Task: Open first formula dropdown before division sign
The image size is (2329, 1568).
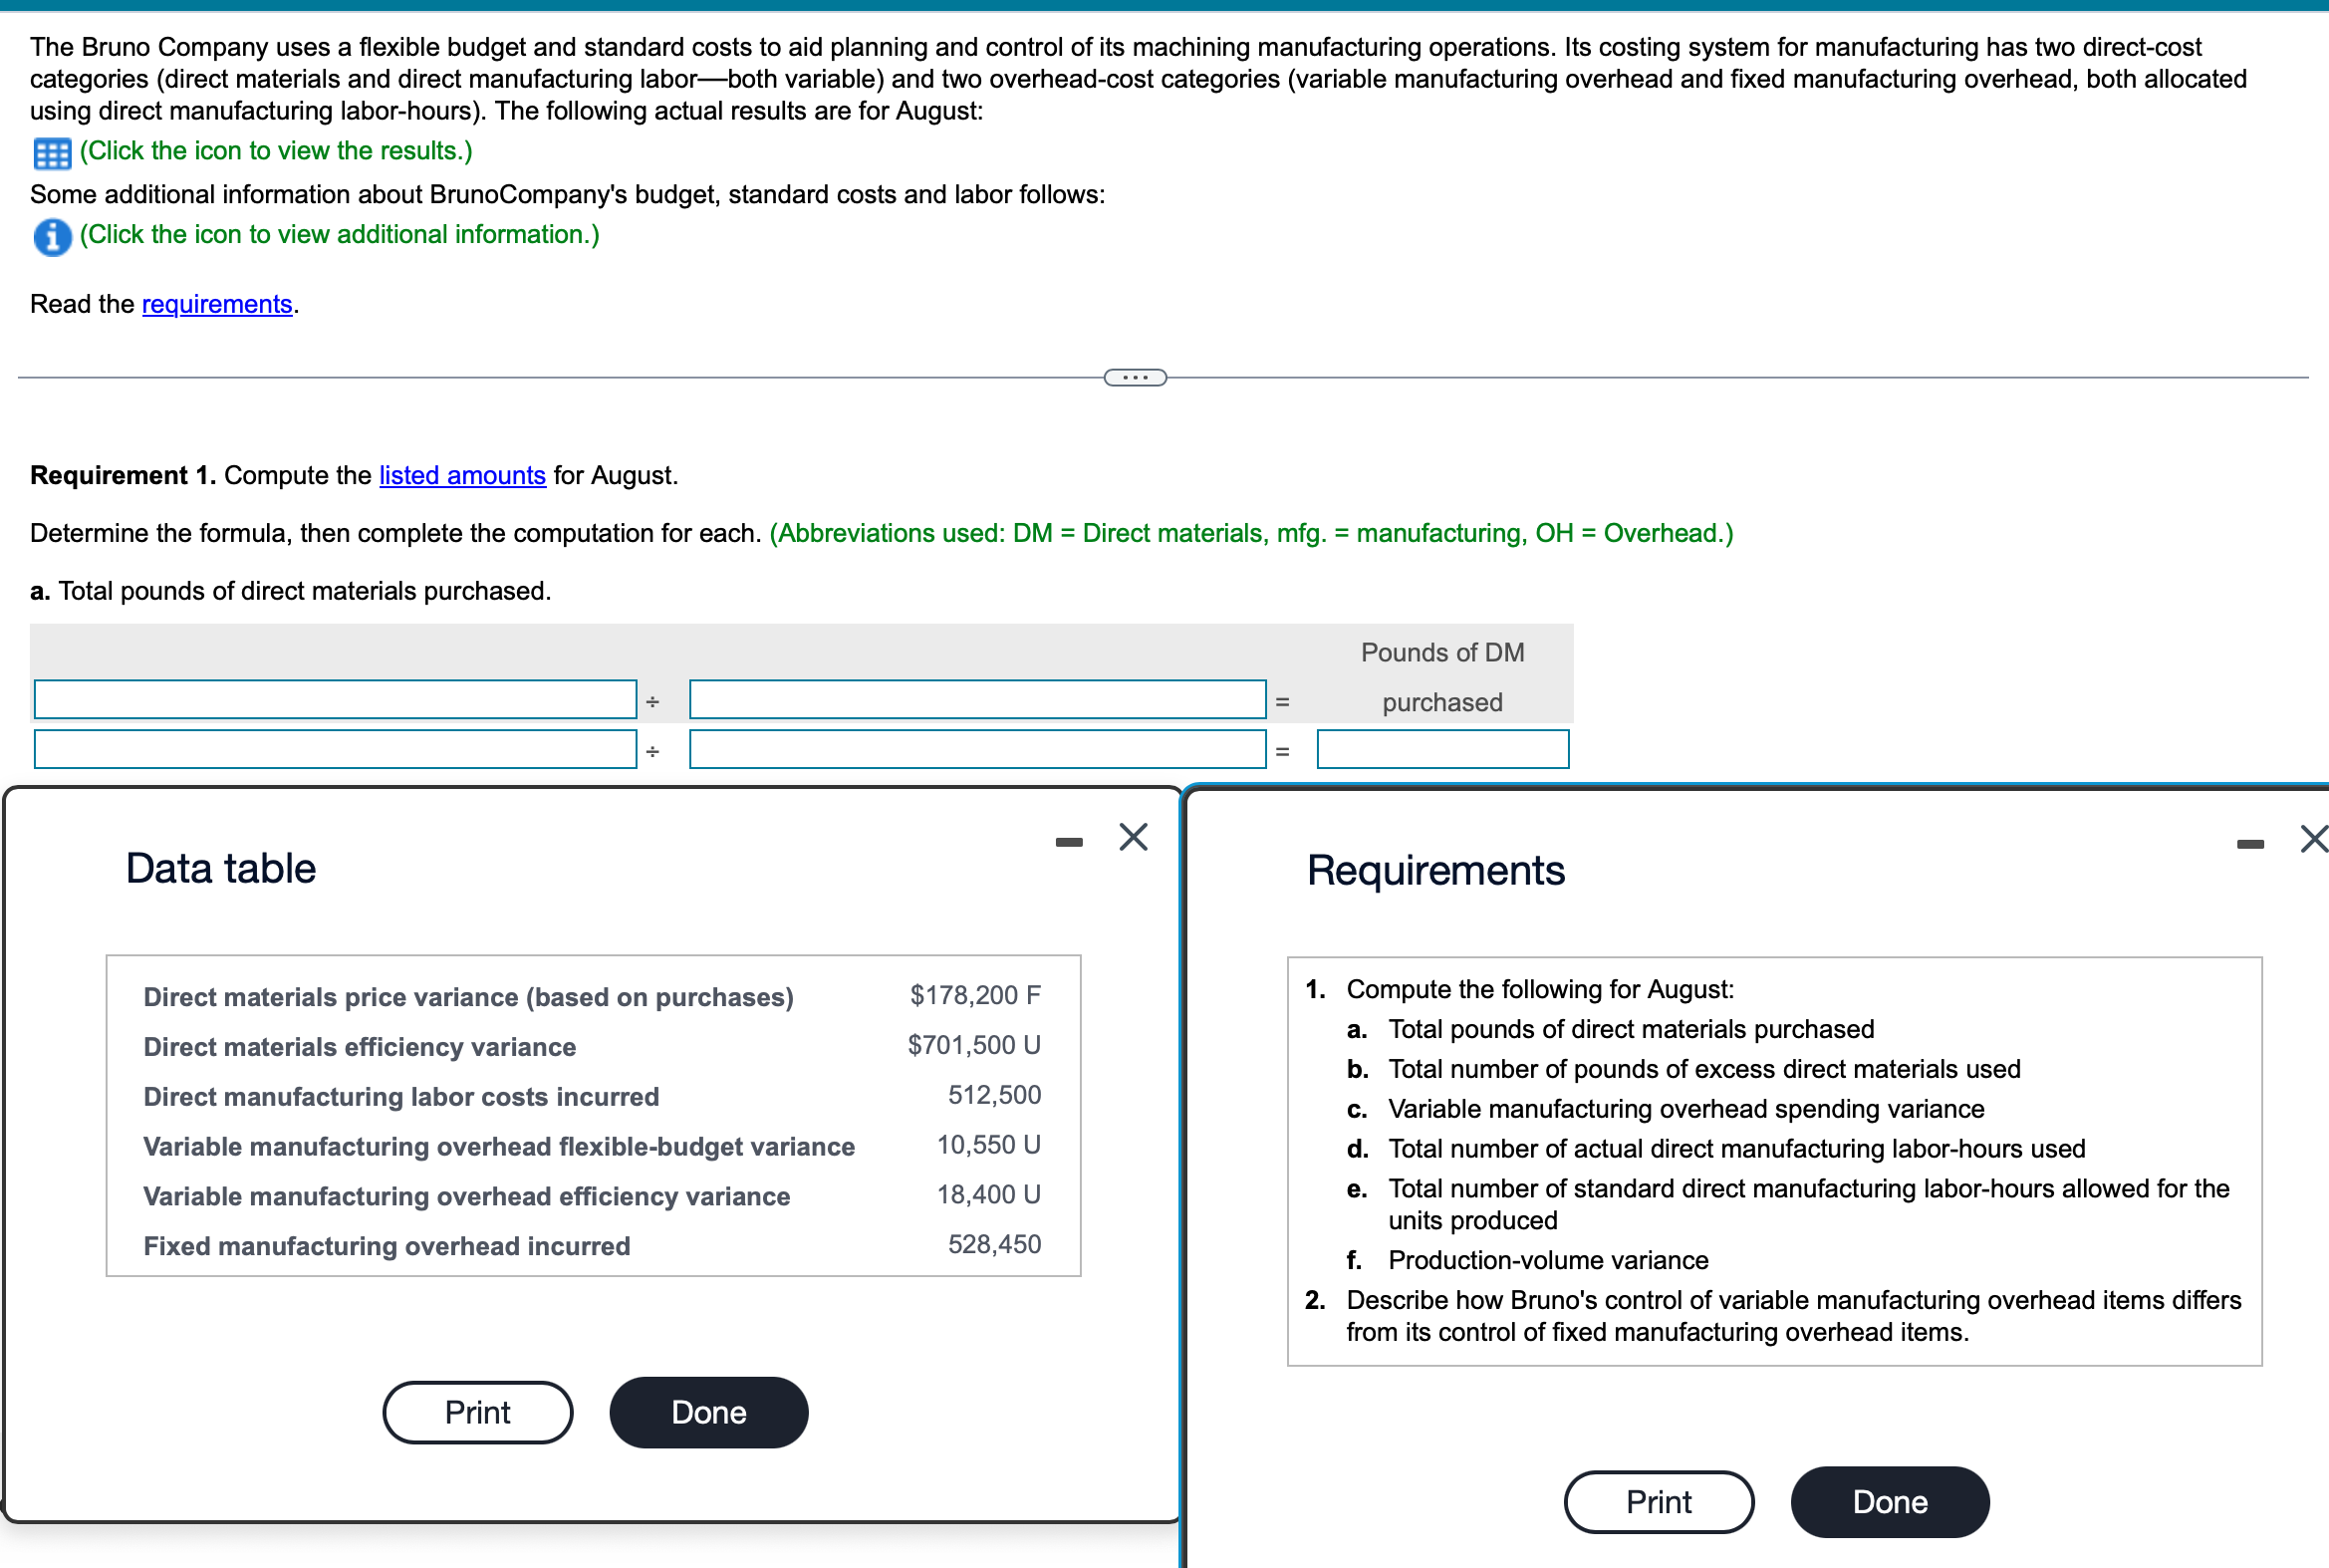Action: click(x=335, y=700)
